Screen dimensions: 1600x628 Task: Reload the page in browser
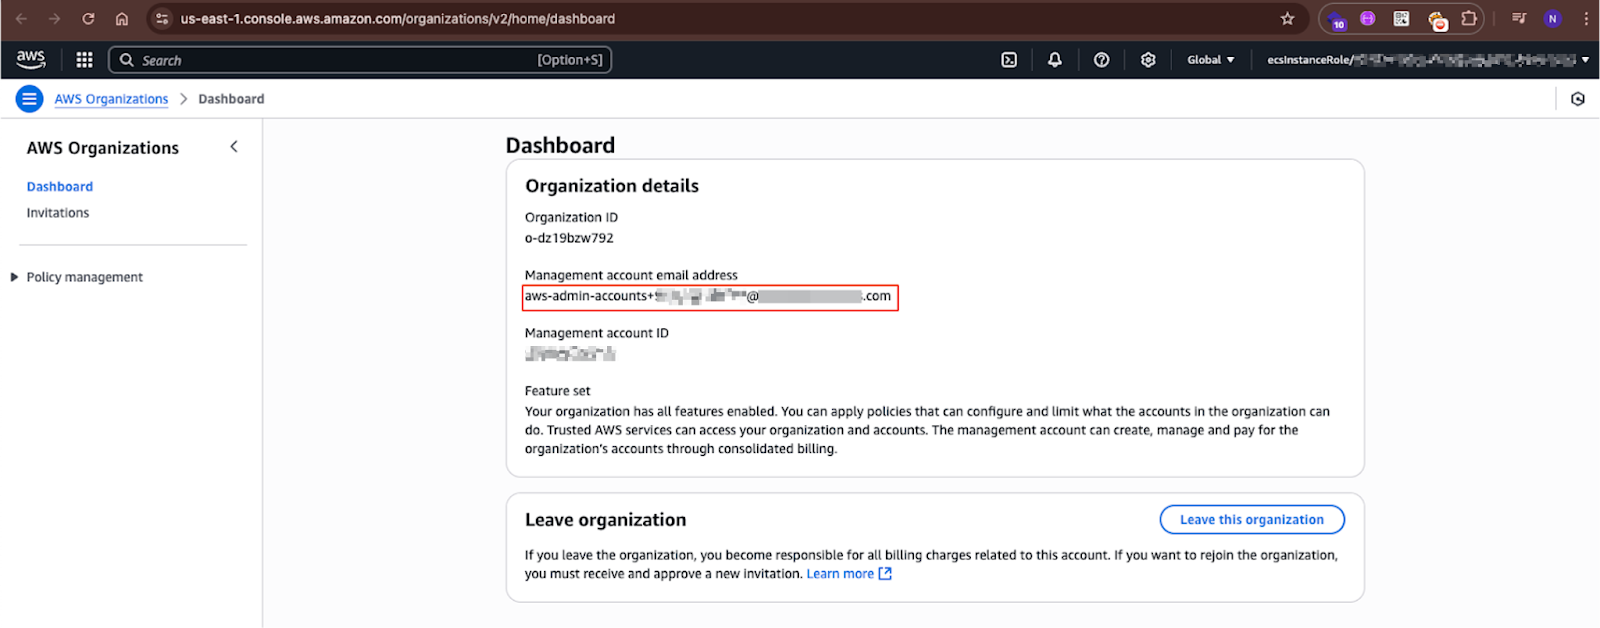coord(88,19)
